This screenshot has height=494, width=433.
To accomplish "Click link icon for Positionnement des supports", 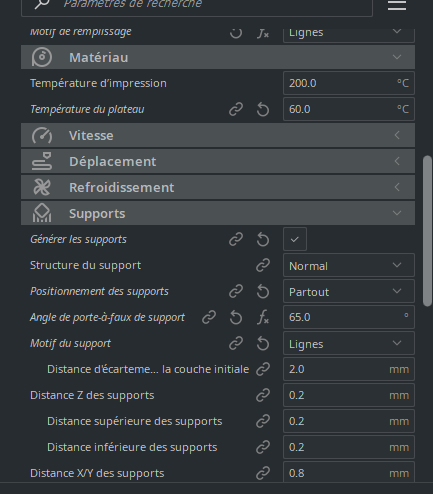I will (236, 291).
